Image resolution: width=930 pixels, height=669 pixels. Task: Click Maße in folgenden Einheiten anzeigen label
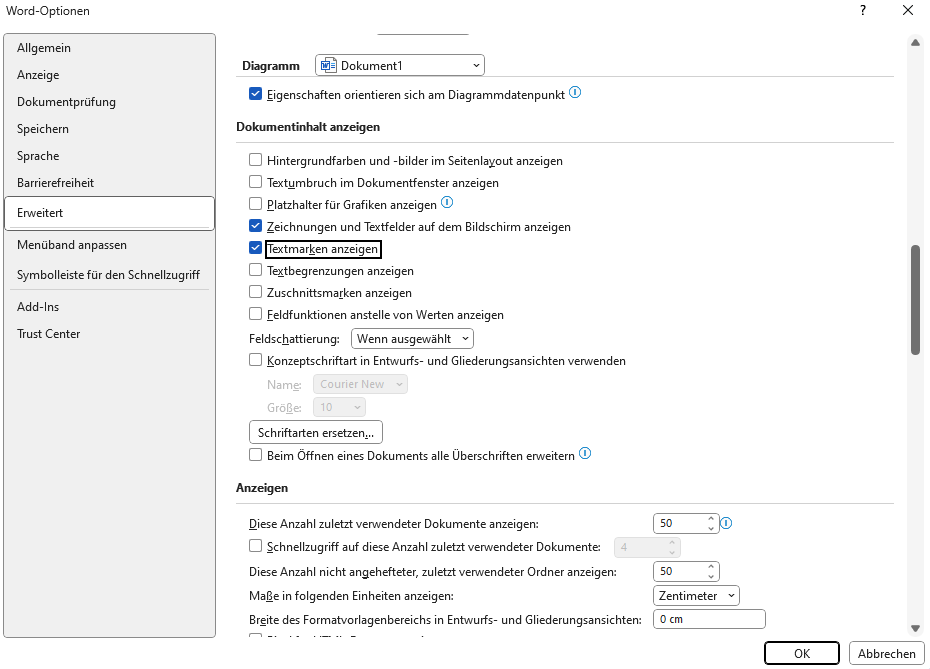click(351, 595)
